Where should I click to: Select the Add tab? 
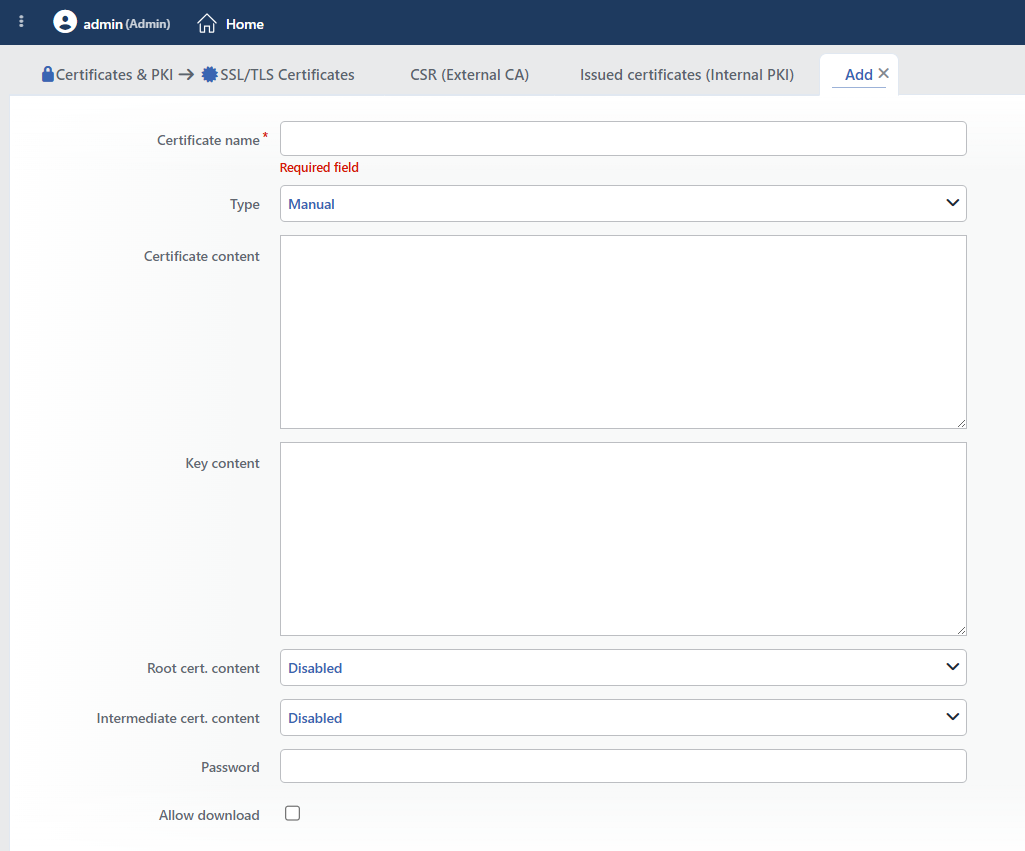click(858, 75)
